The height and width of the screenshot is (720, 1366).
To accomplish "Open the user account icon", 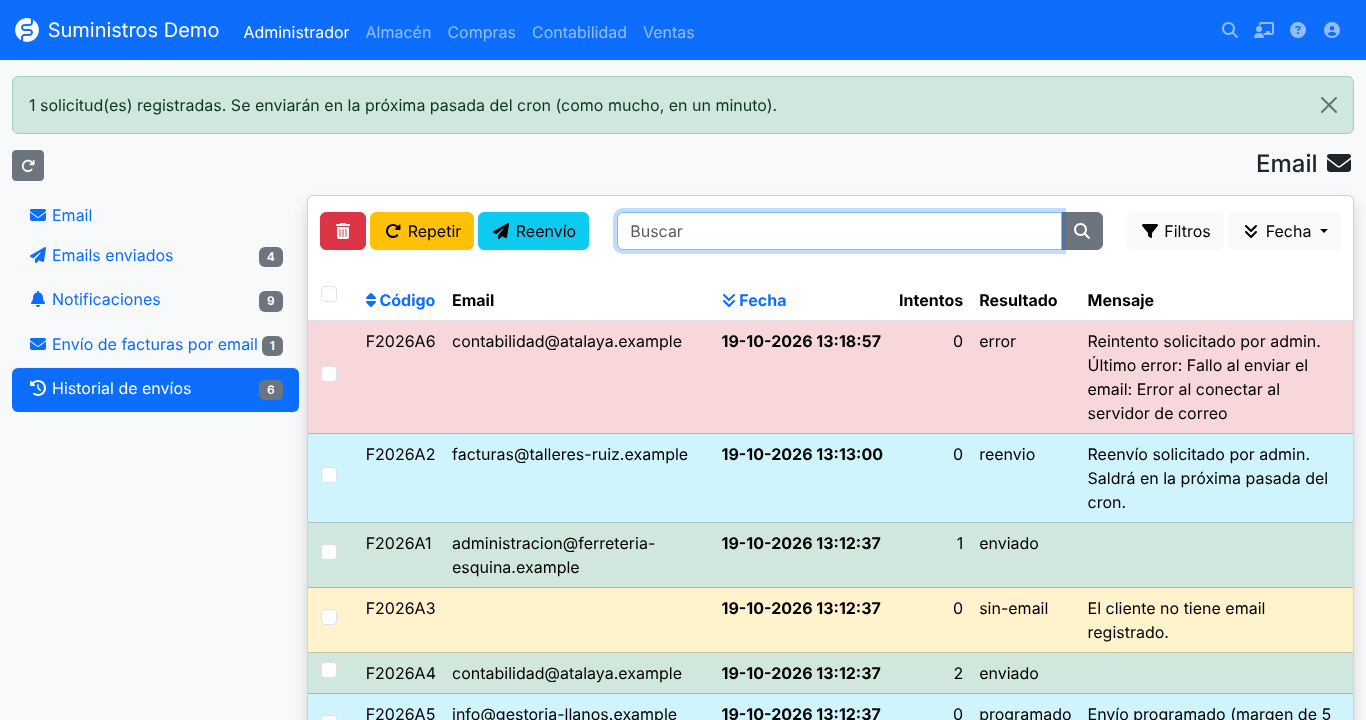I will (x=1332, y=30).
